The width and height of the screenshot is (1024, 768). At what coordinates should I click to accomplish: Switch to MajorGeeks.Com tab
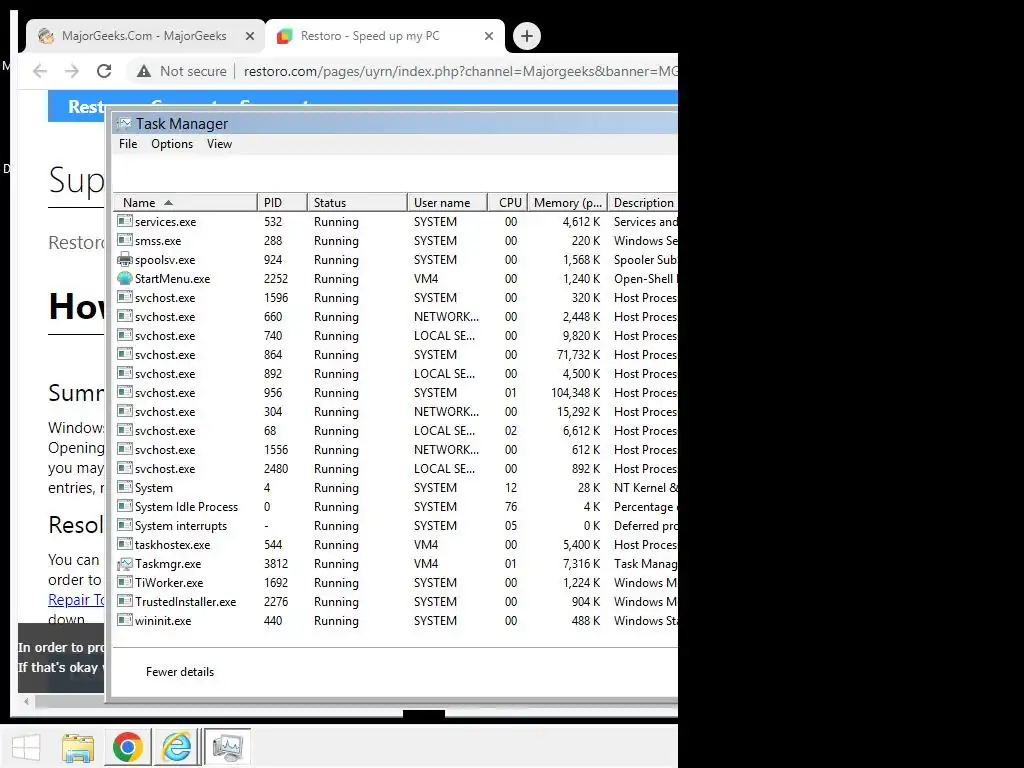point(144,36)
